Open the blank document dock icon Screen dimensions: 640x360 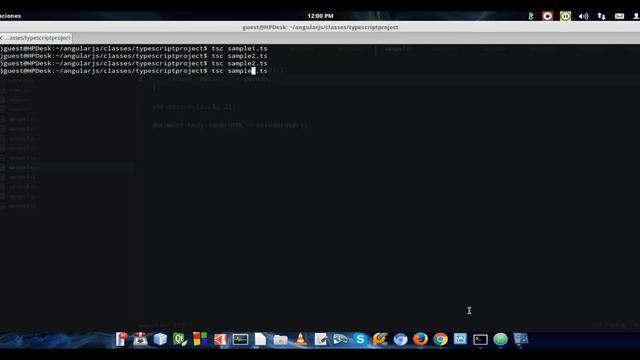260,340
